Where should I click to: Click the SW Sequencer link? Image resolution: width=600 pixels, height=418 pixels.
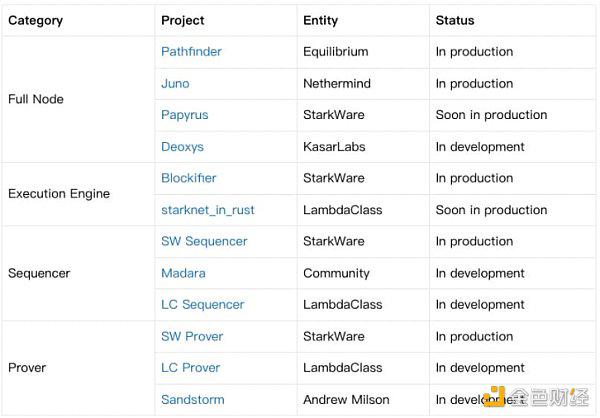point(204,241)
